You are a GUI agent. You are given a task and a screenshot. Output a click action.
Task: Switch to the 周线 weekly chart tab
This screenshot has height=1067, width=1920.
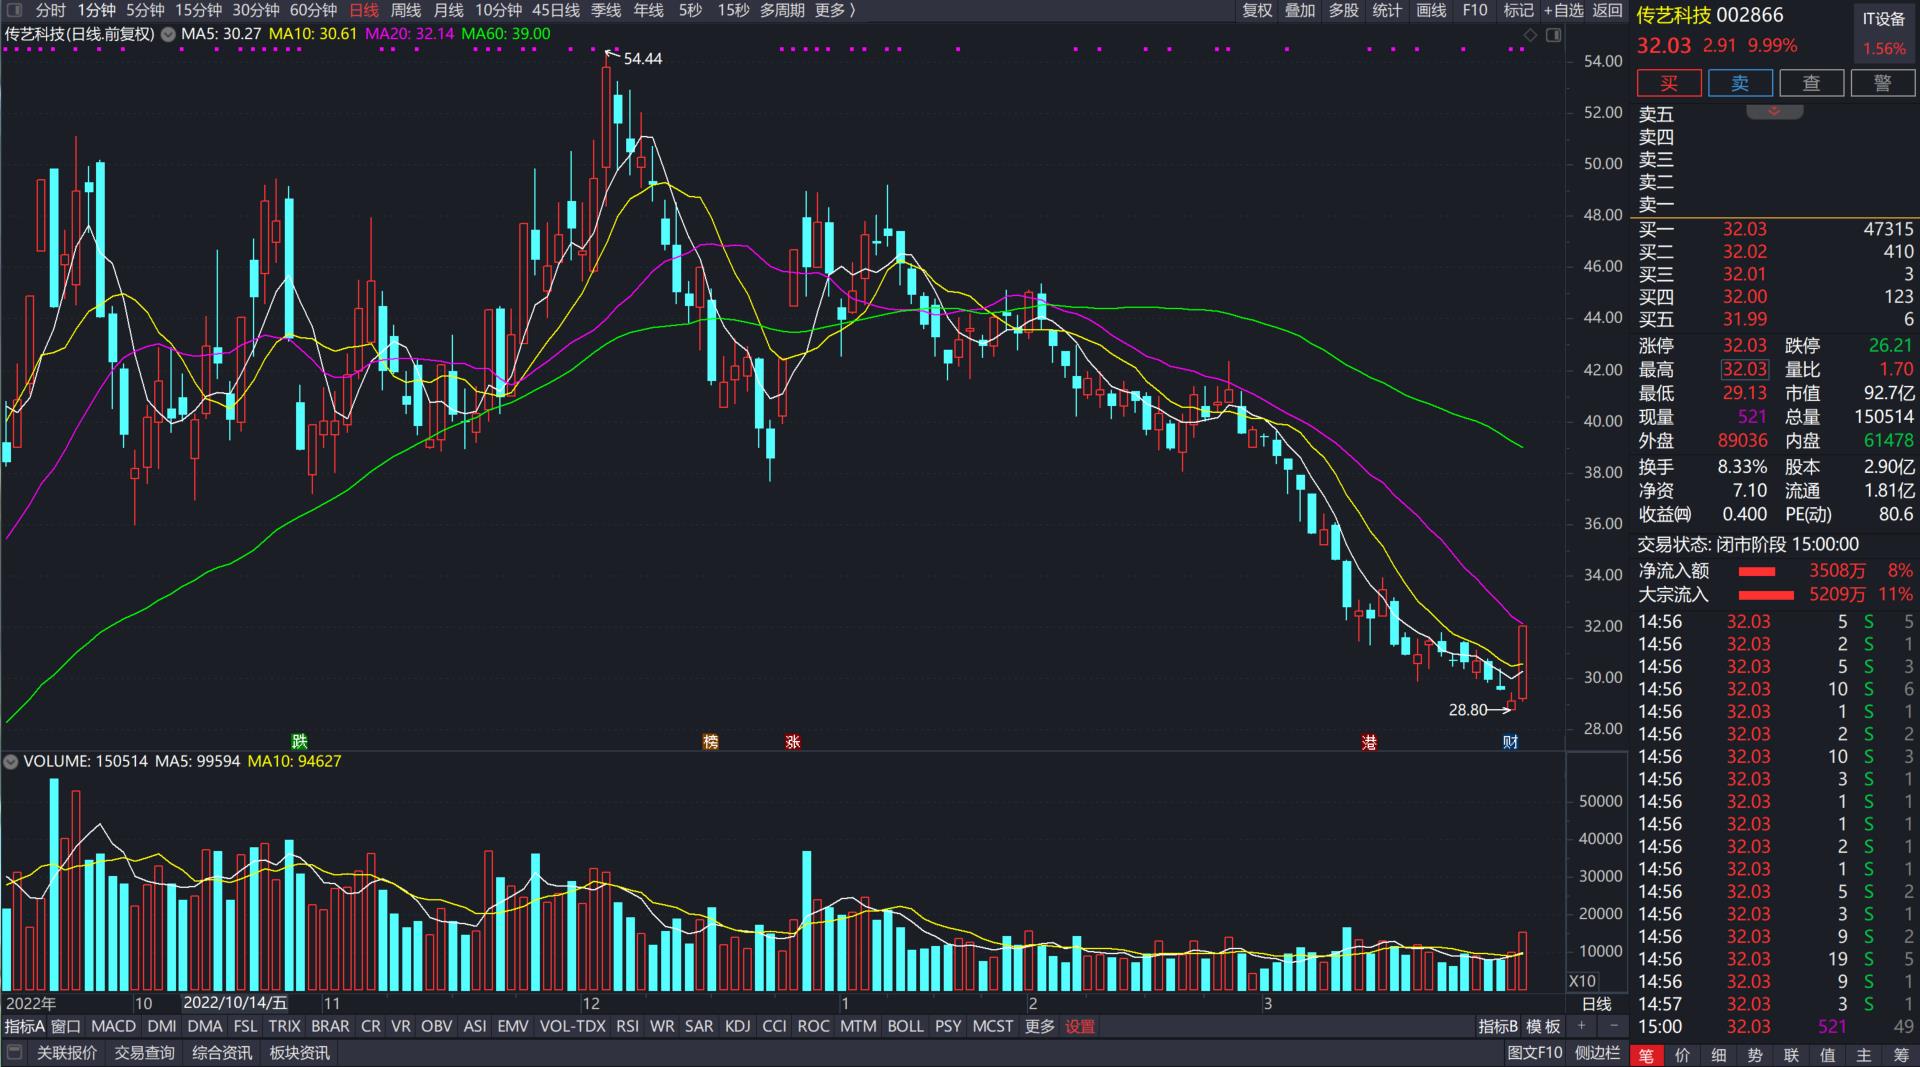click(405, 10)
